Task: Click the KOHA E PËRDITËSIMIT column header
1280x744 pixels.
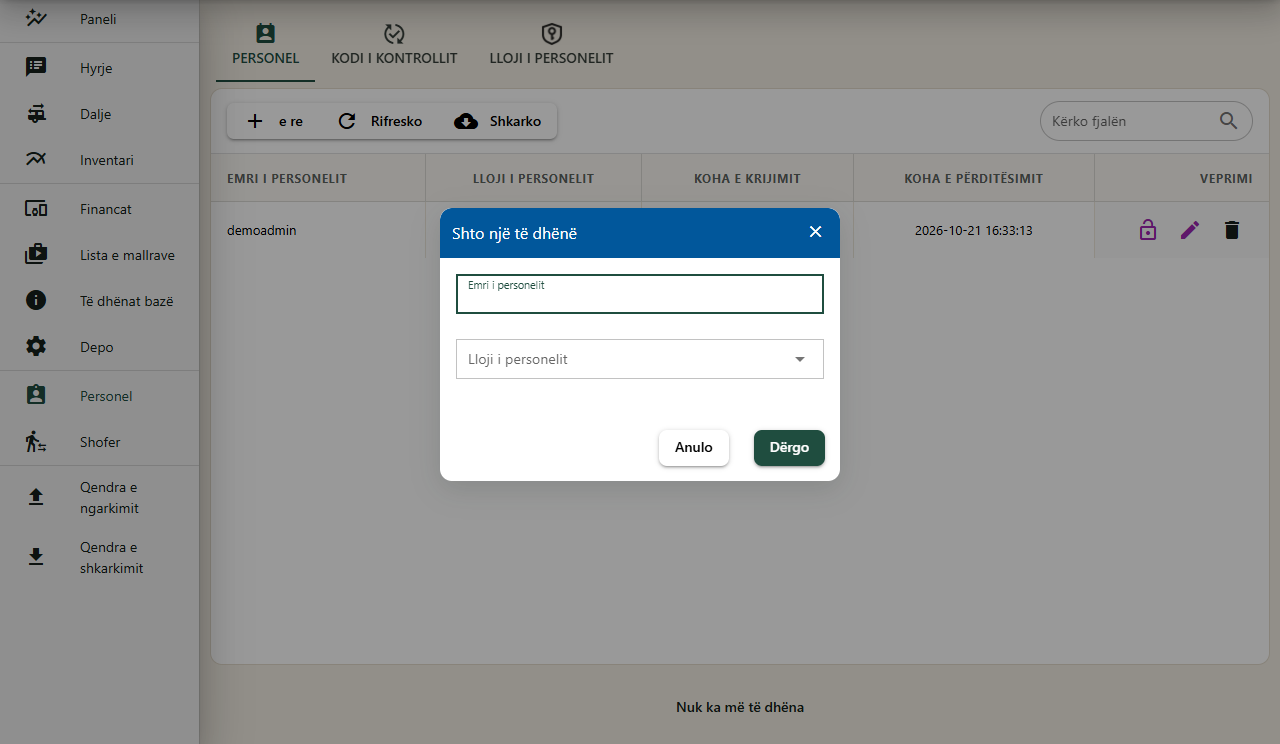Action: tap(973, 178)
